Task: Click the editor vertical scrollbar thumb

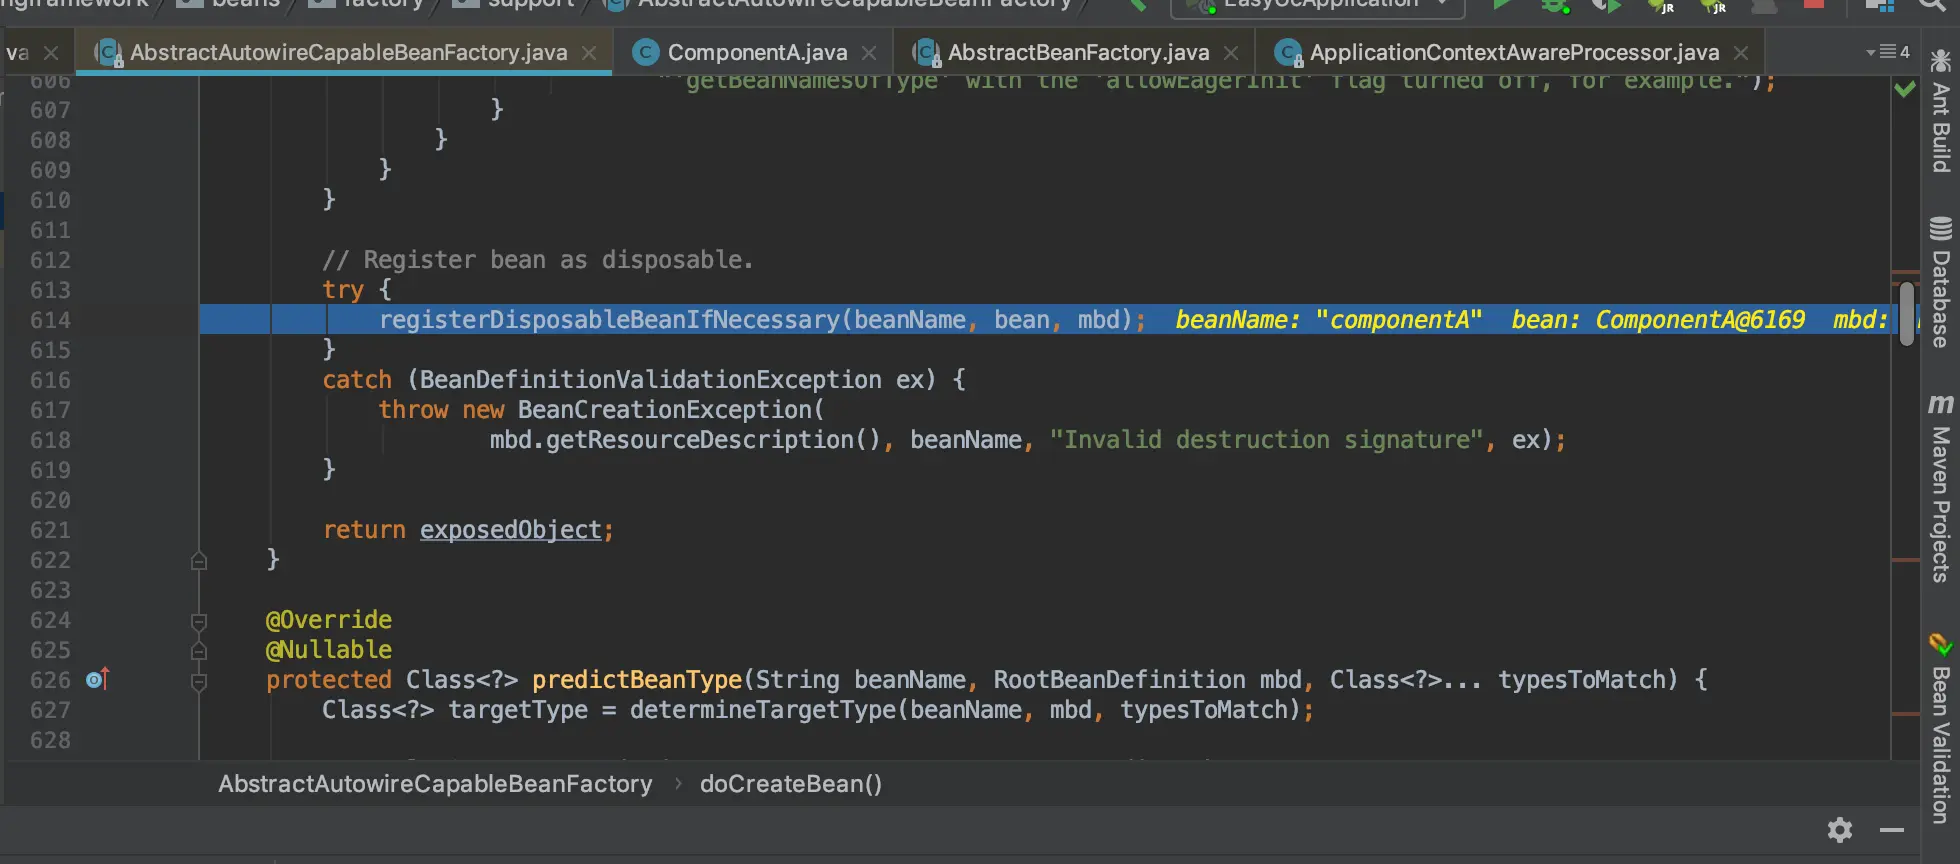Action: pyautogui.click(x=1907, y=314)
